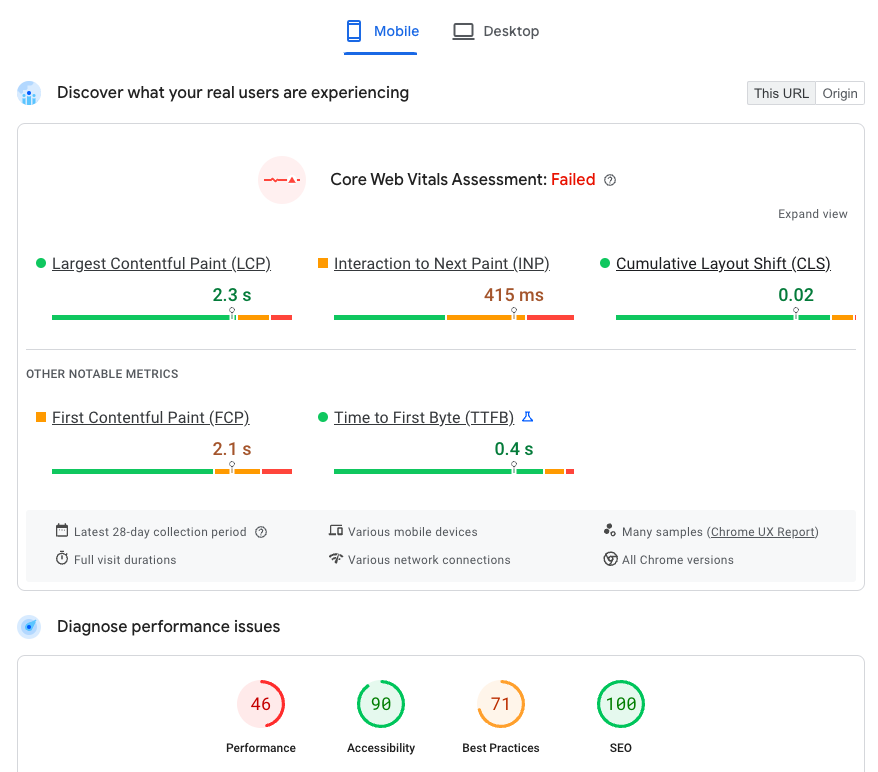Click the Chrome icon by All Chrome versions
878x772 pixels.
pos(610,559)
